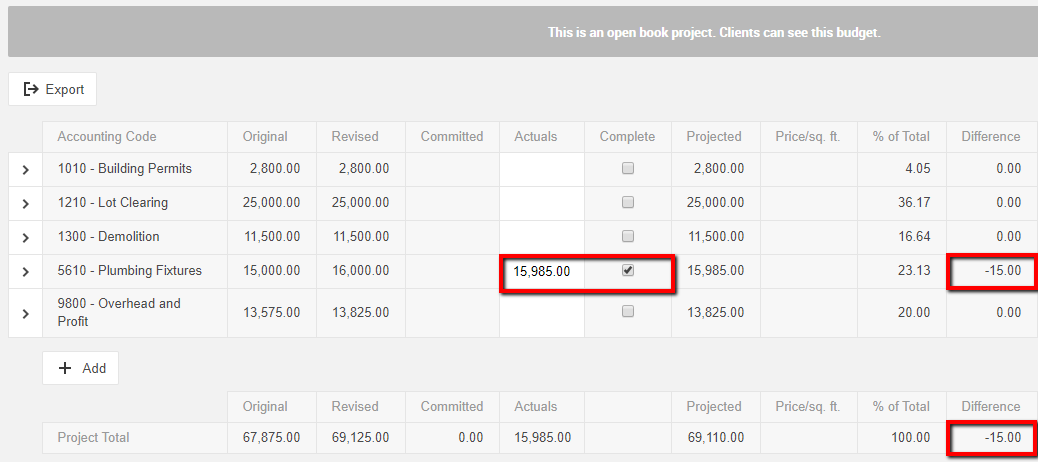Expand the 1010 - Building Permits row
Screen dimensions: 1038x462
26,169
